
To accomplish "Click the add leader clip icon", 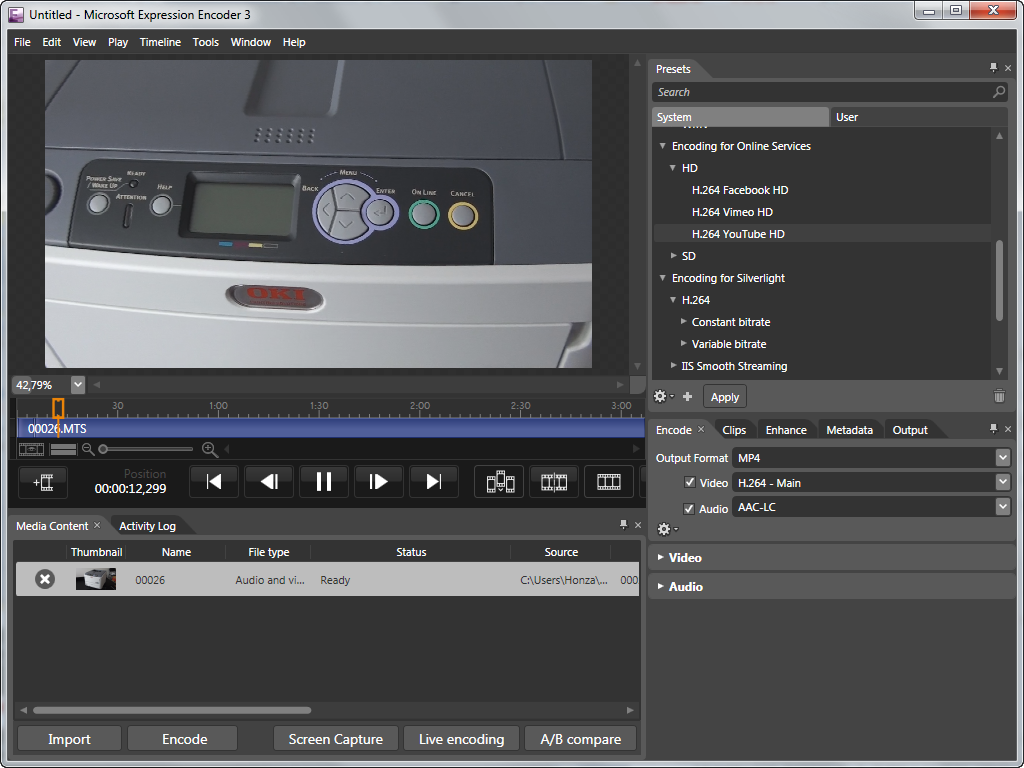I will tap(43, 482).
